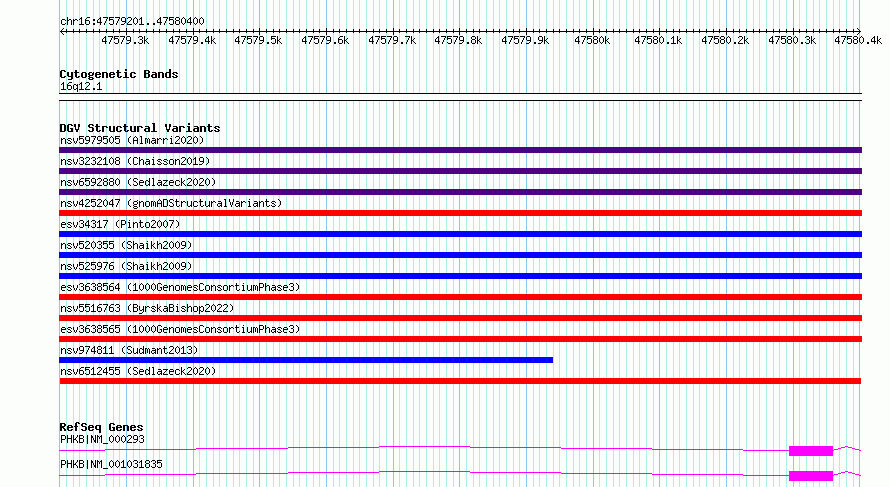Click the nsv525976 (Shaikh2009) label
Viewport: 890px width, 487px height.
pos(127,266)
